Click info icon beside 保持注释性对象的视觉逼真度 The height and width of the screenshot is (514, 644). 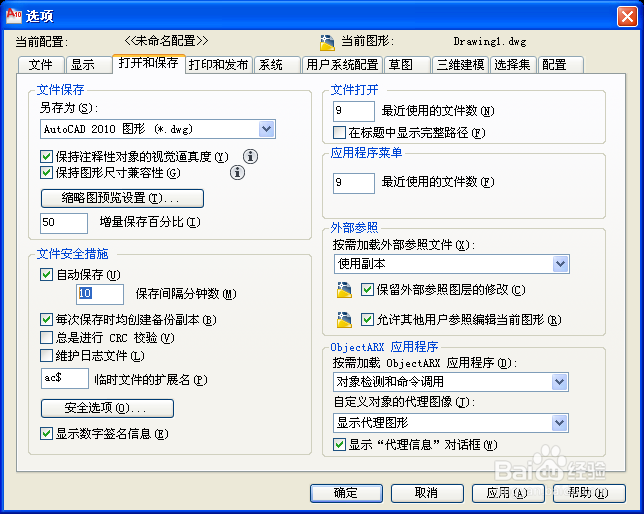coord(250,156)
